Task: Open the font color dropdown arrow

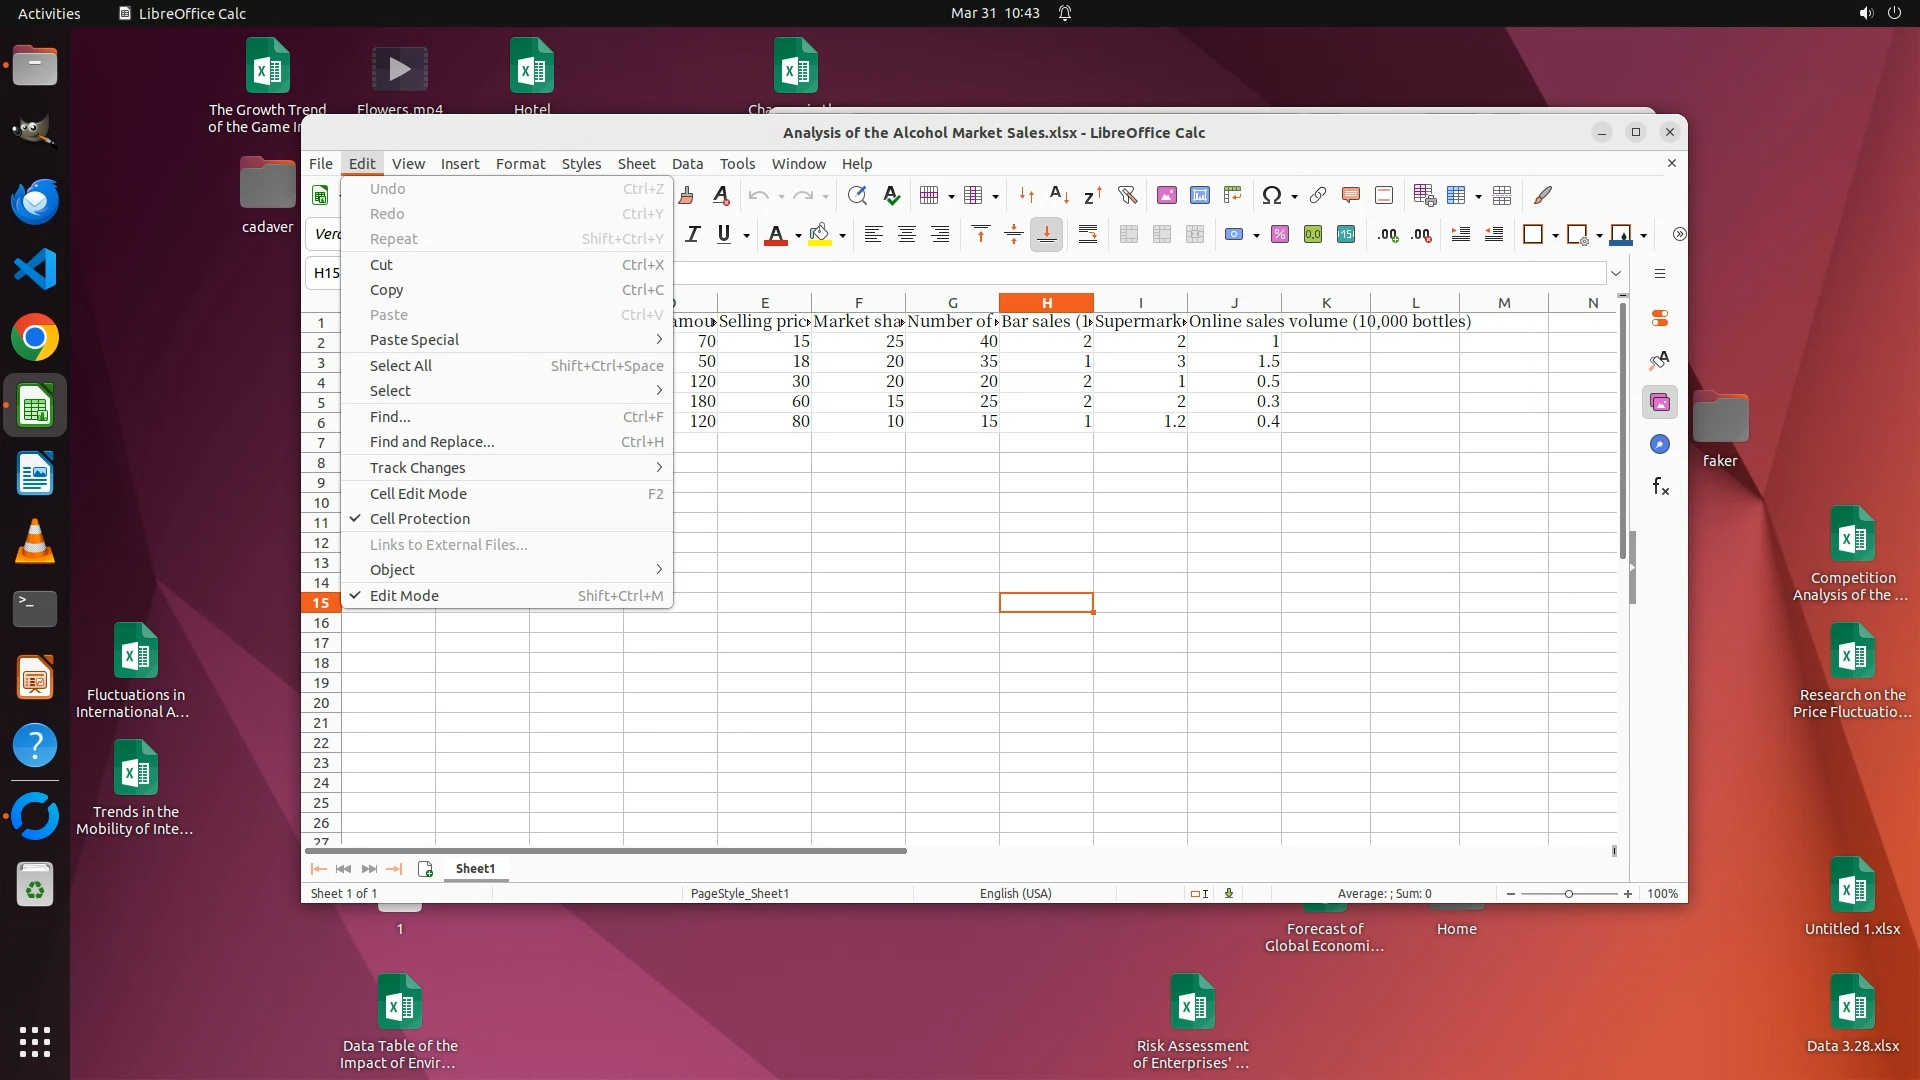Action: (x=798, y=236)
